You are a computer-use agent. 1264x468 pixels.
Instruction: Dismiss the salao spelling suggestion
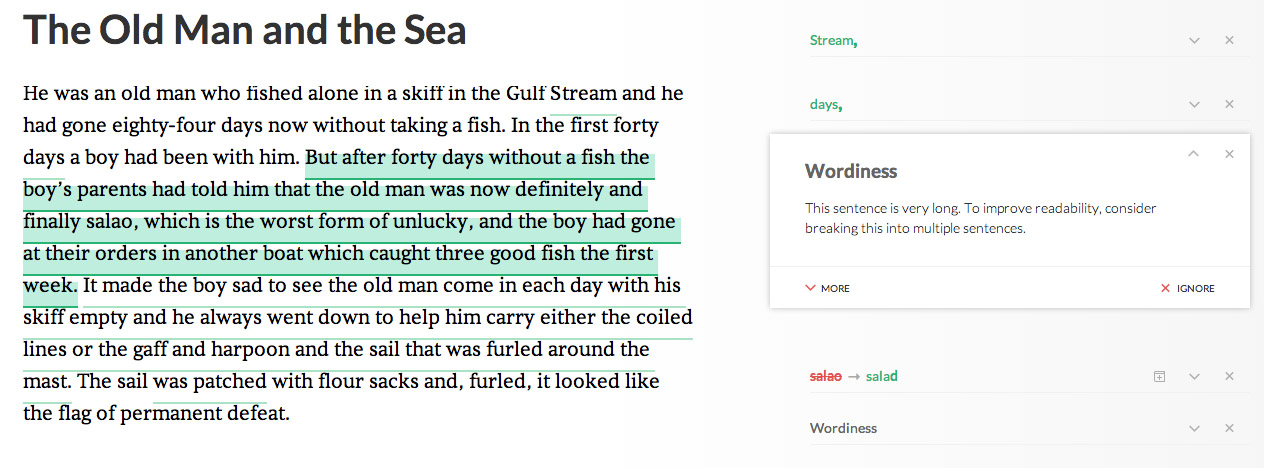[1229, 377]
